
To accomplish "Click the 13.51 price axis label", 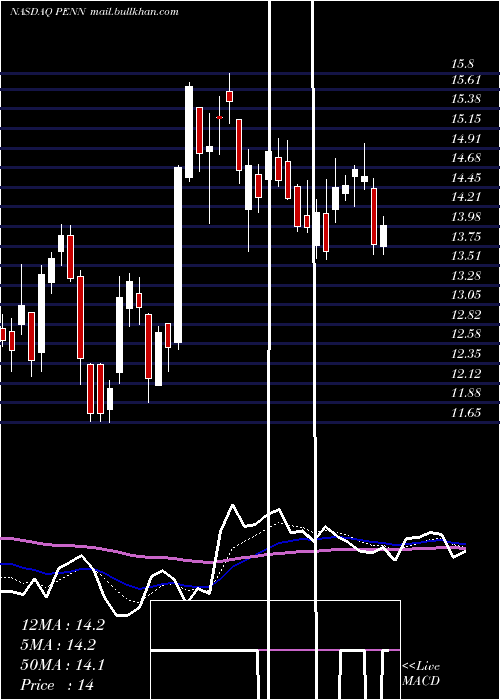I will (x=466, y=256).
